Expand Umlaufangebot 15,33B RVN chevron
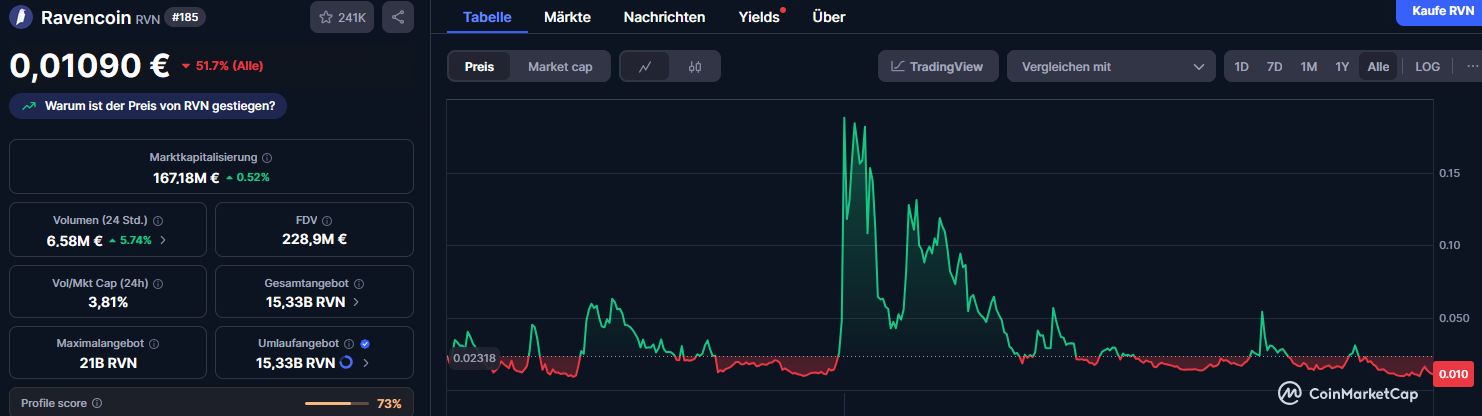 click(366, 362)
